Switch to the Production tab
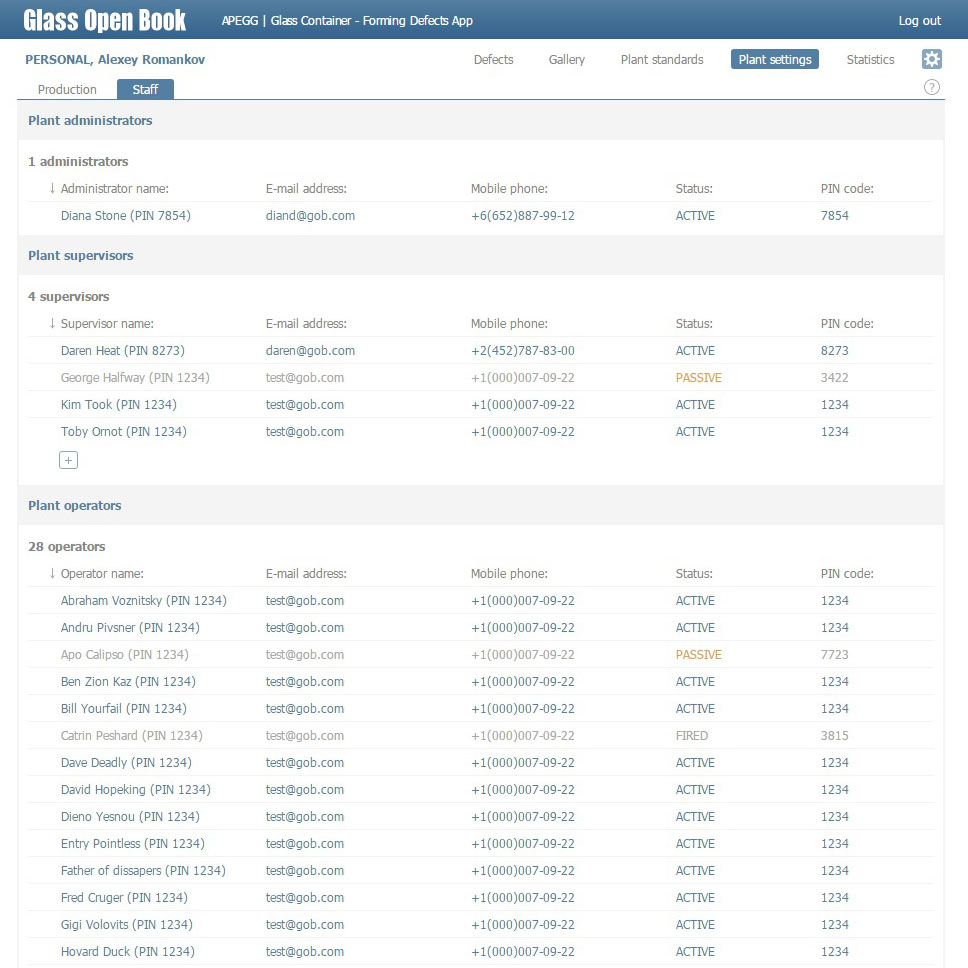The image size is (968, 968). (67, 90)
